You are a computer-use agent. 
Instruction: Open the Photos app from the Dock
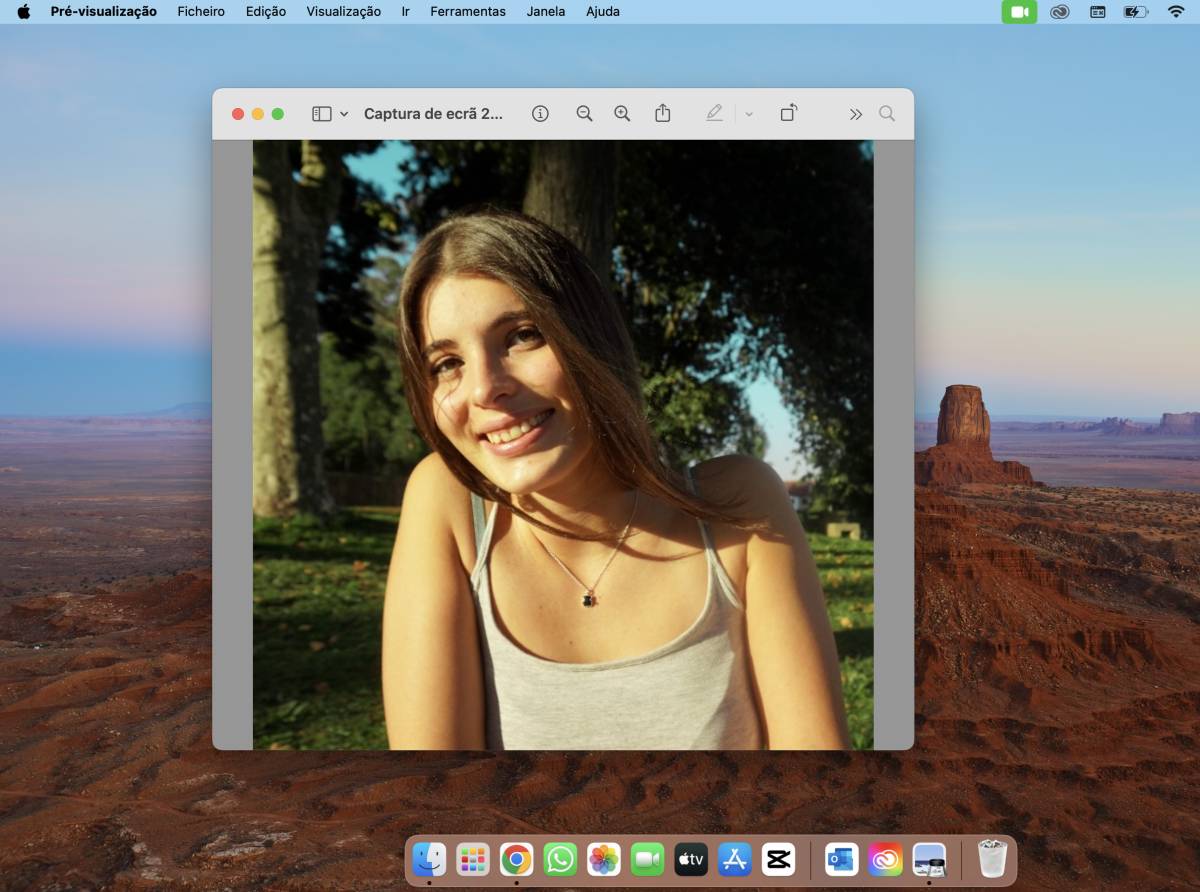click(604, 859)
